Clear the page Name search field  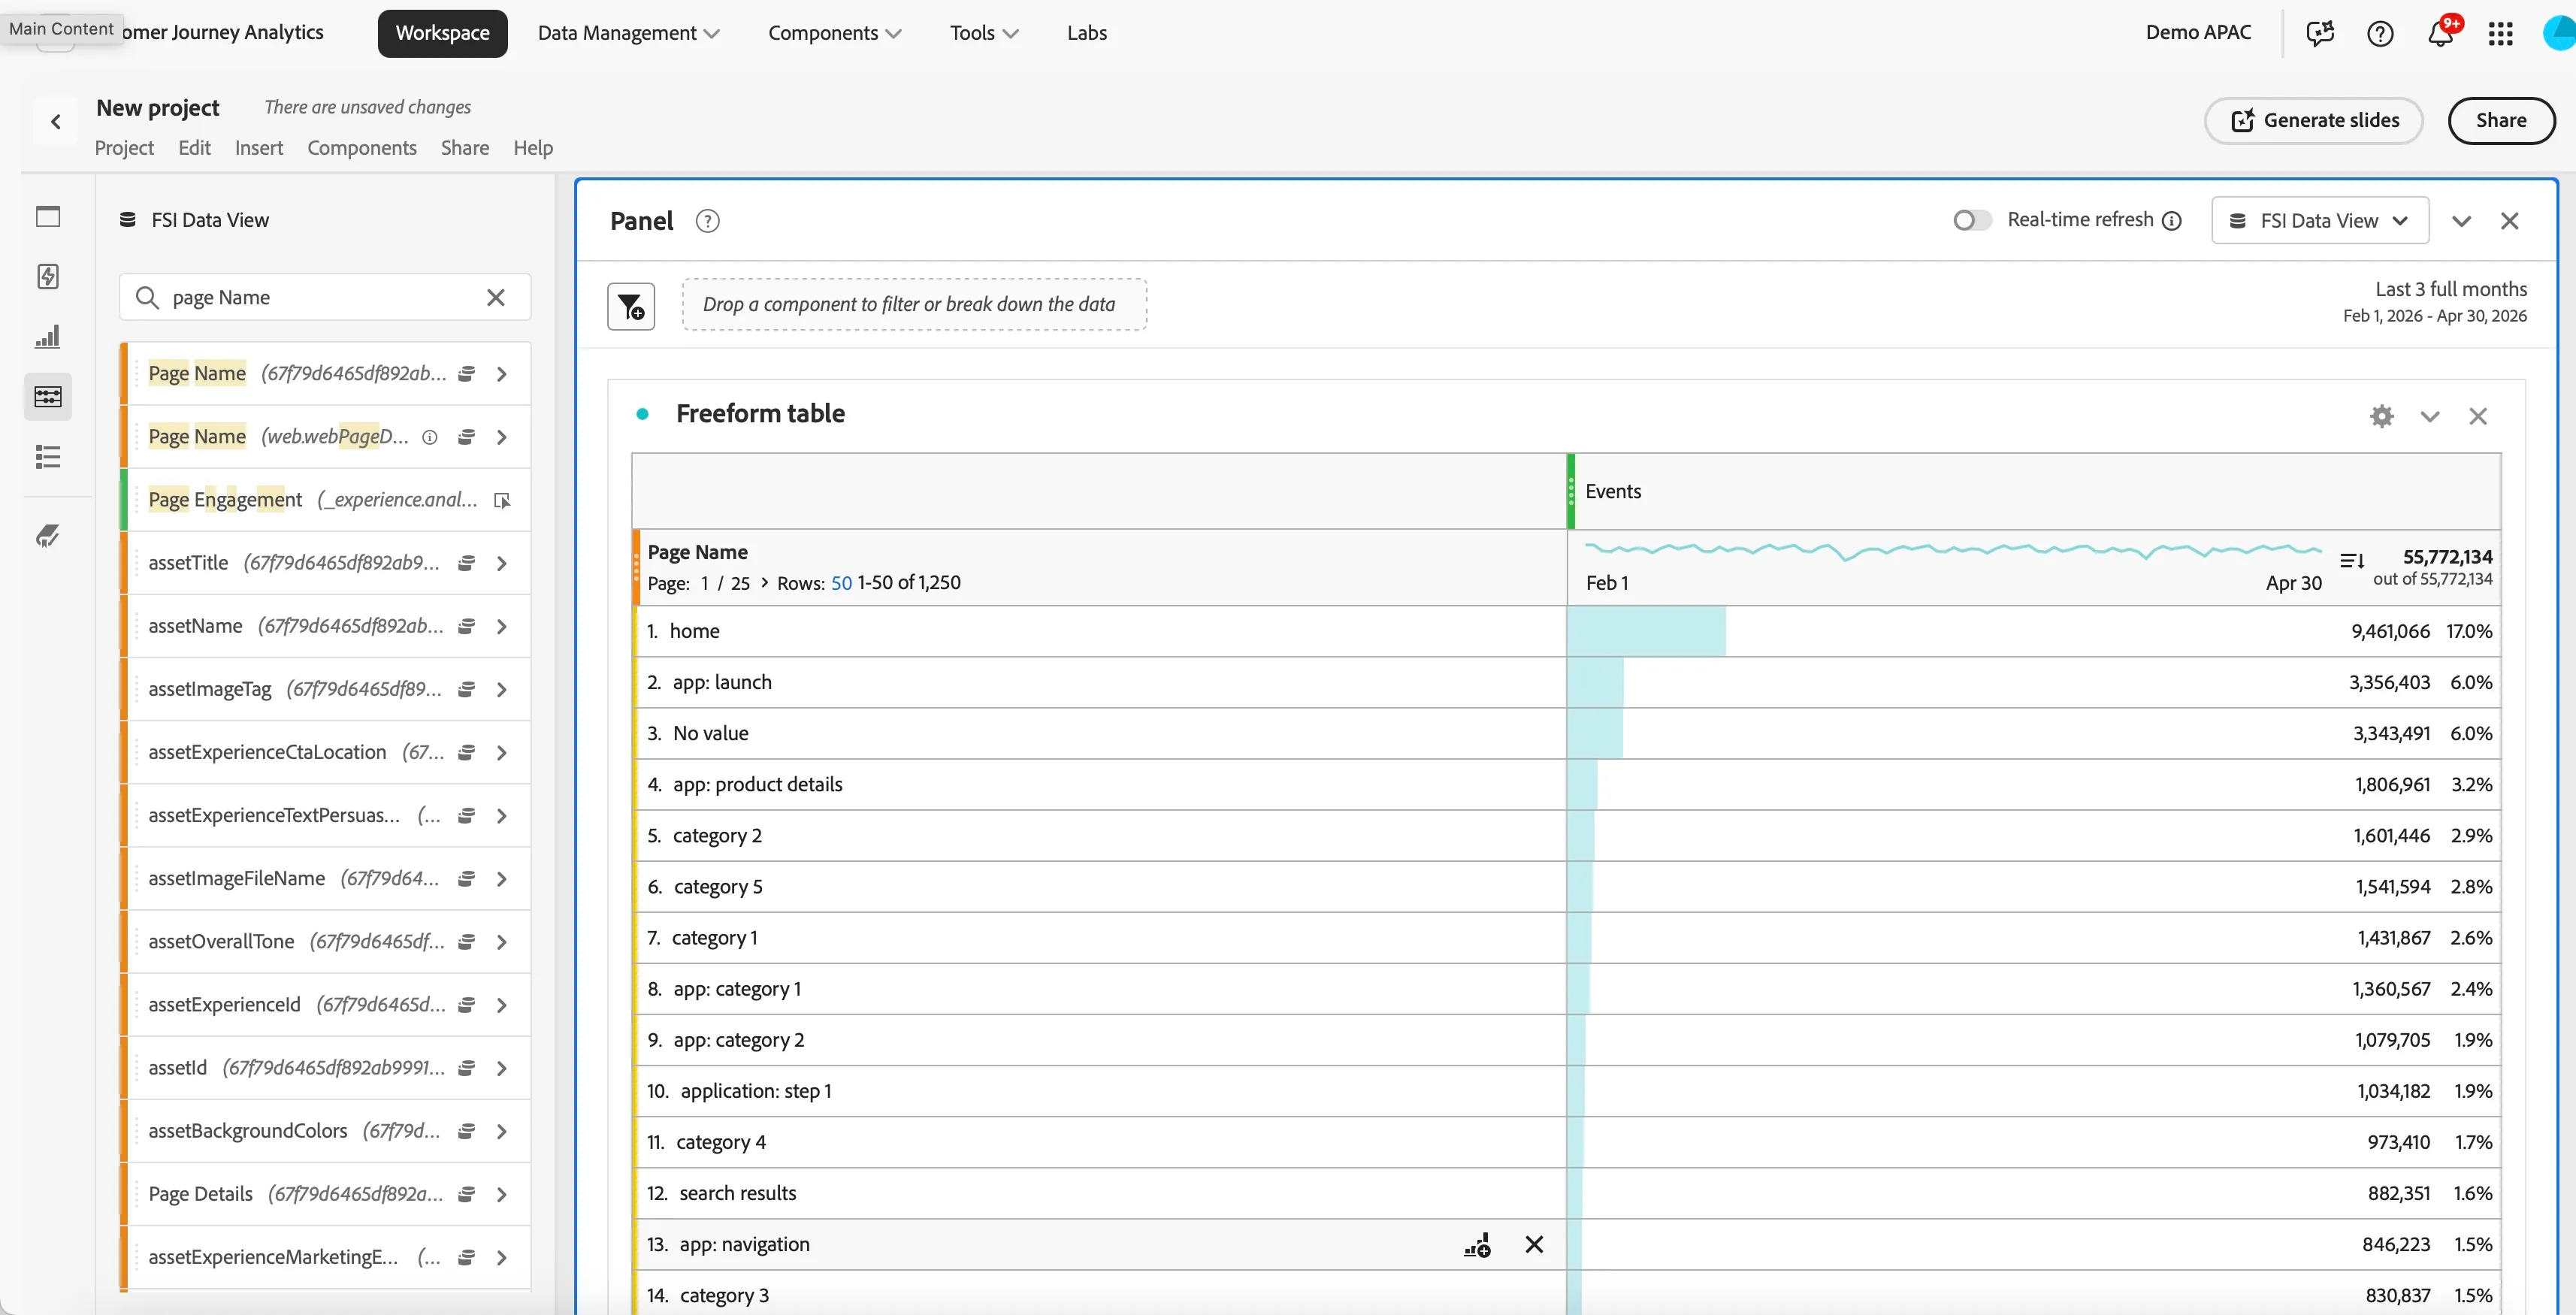click(496, 298)
